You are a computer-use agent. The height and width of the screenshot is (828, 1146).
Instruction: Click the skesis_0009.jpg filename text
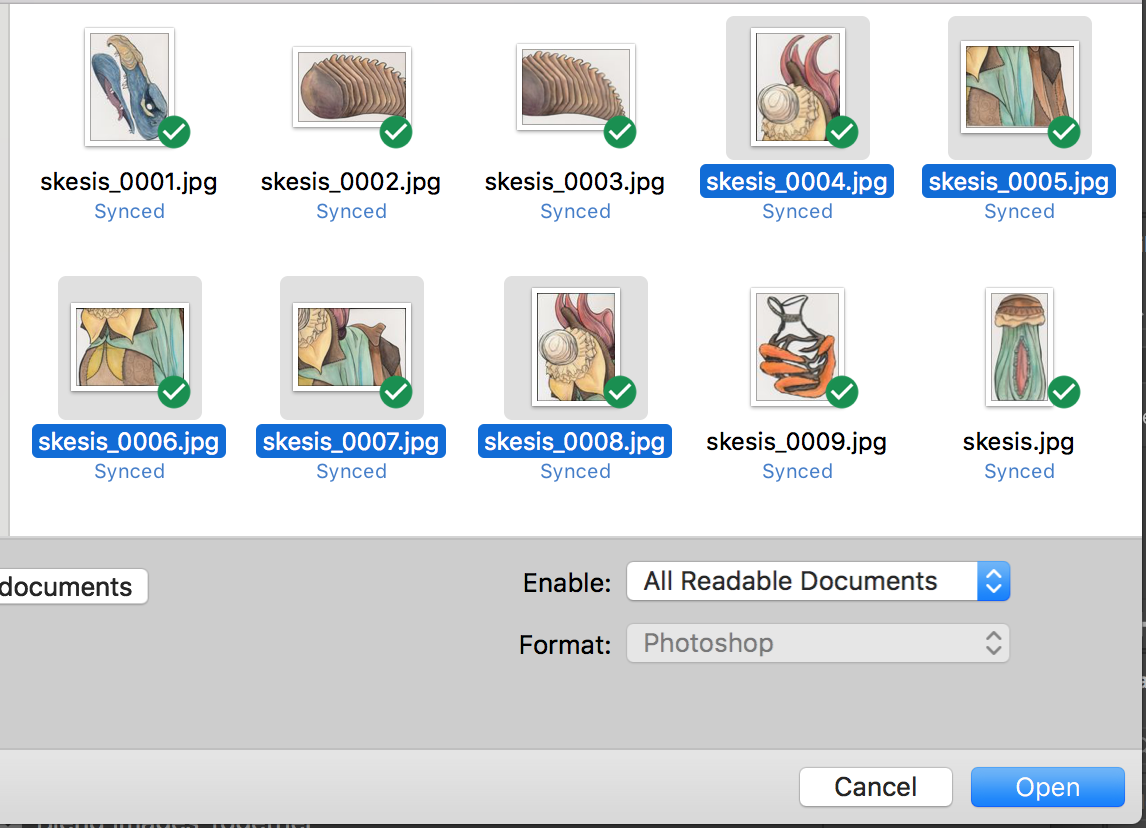click(797, 442)
